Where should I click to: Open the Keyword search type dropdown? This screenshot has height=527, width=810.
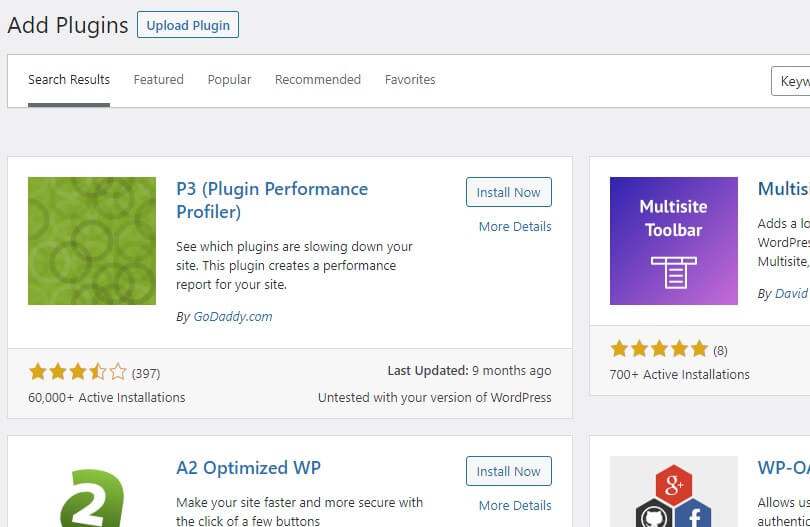[790, 81]
